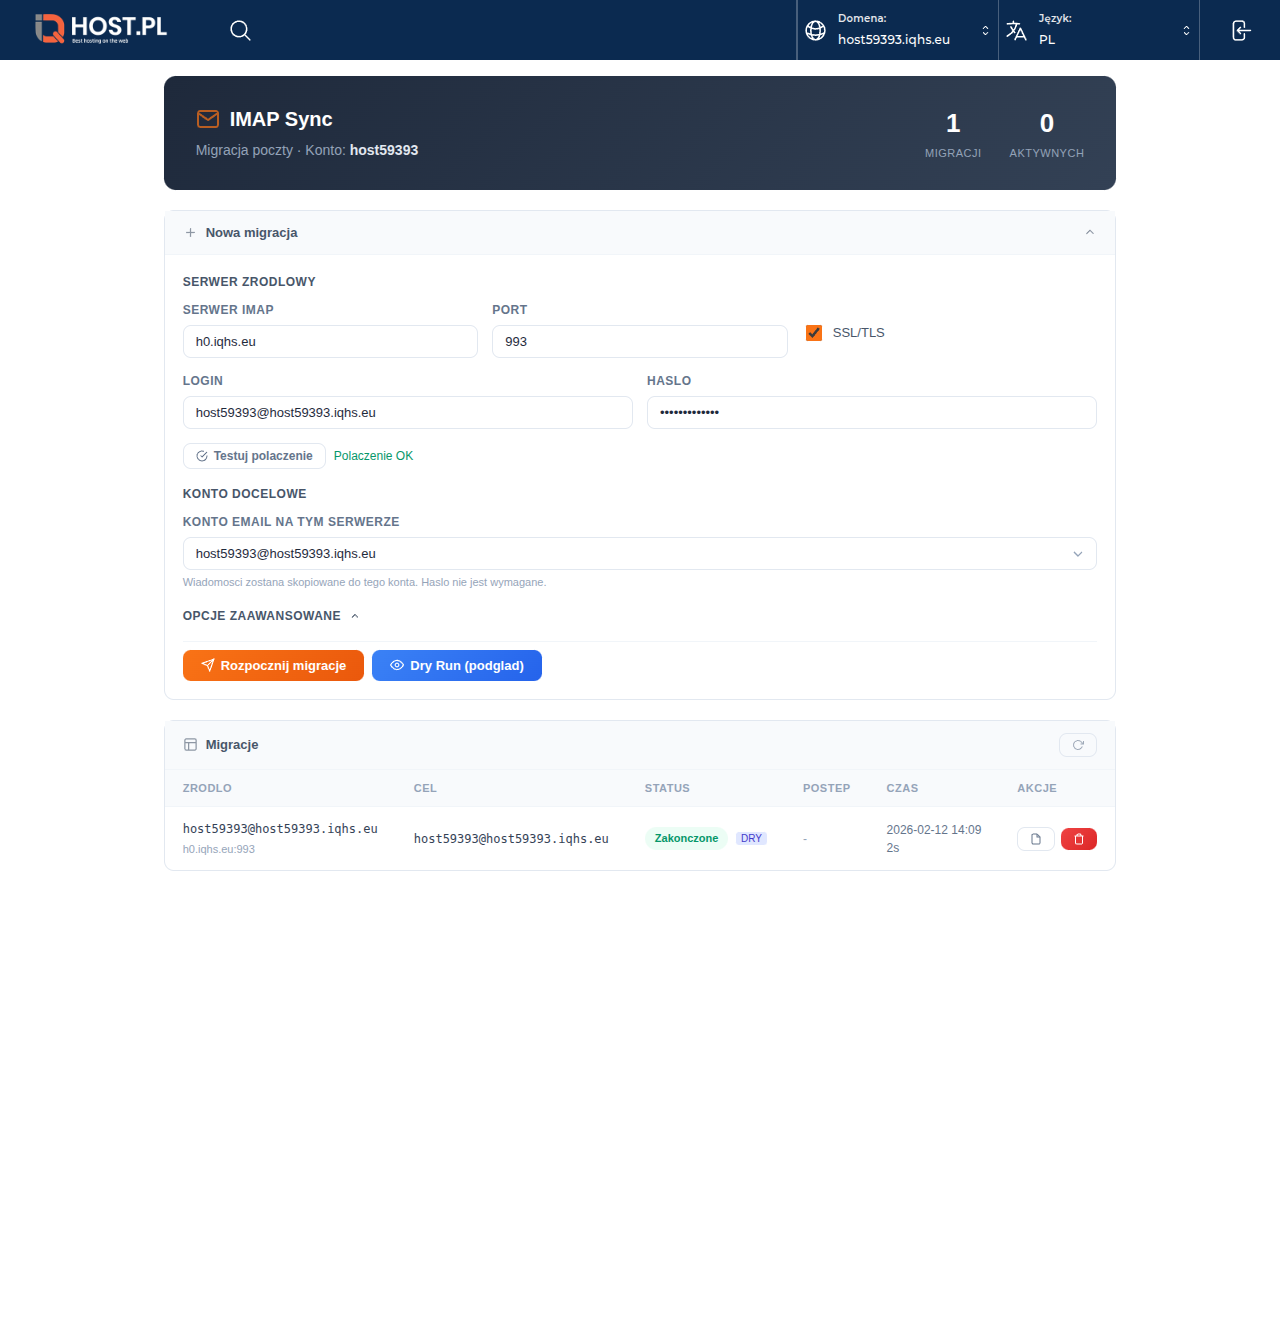This screenshot has width=1280, height=1320.
Task: Click the HOST.PL logo
Action: 101,29
